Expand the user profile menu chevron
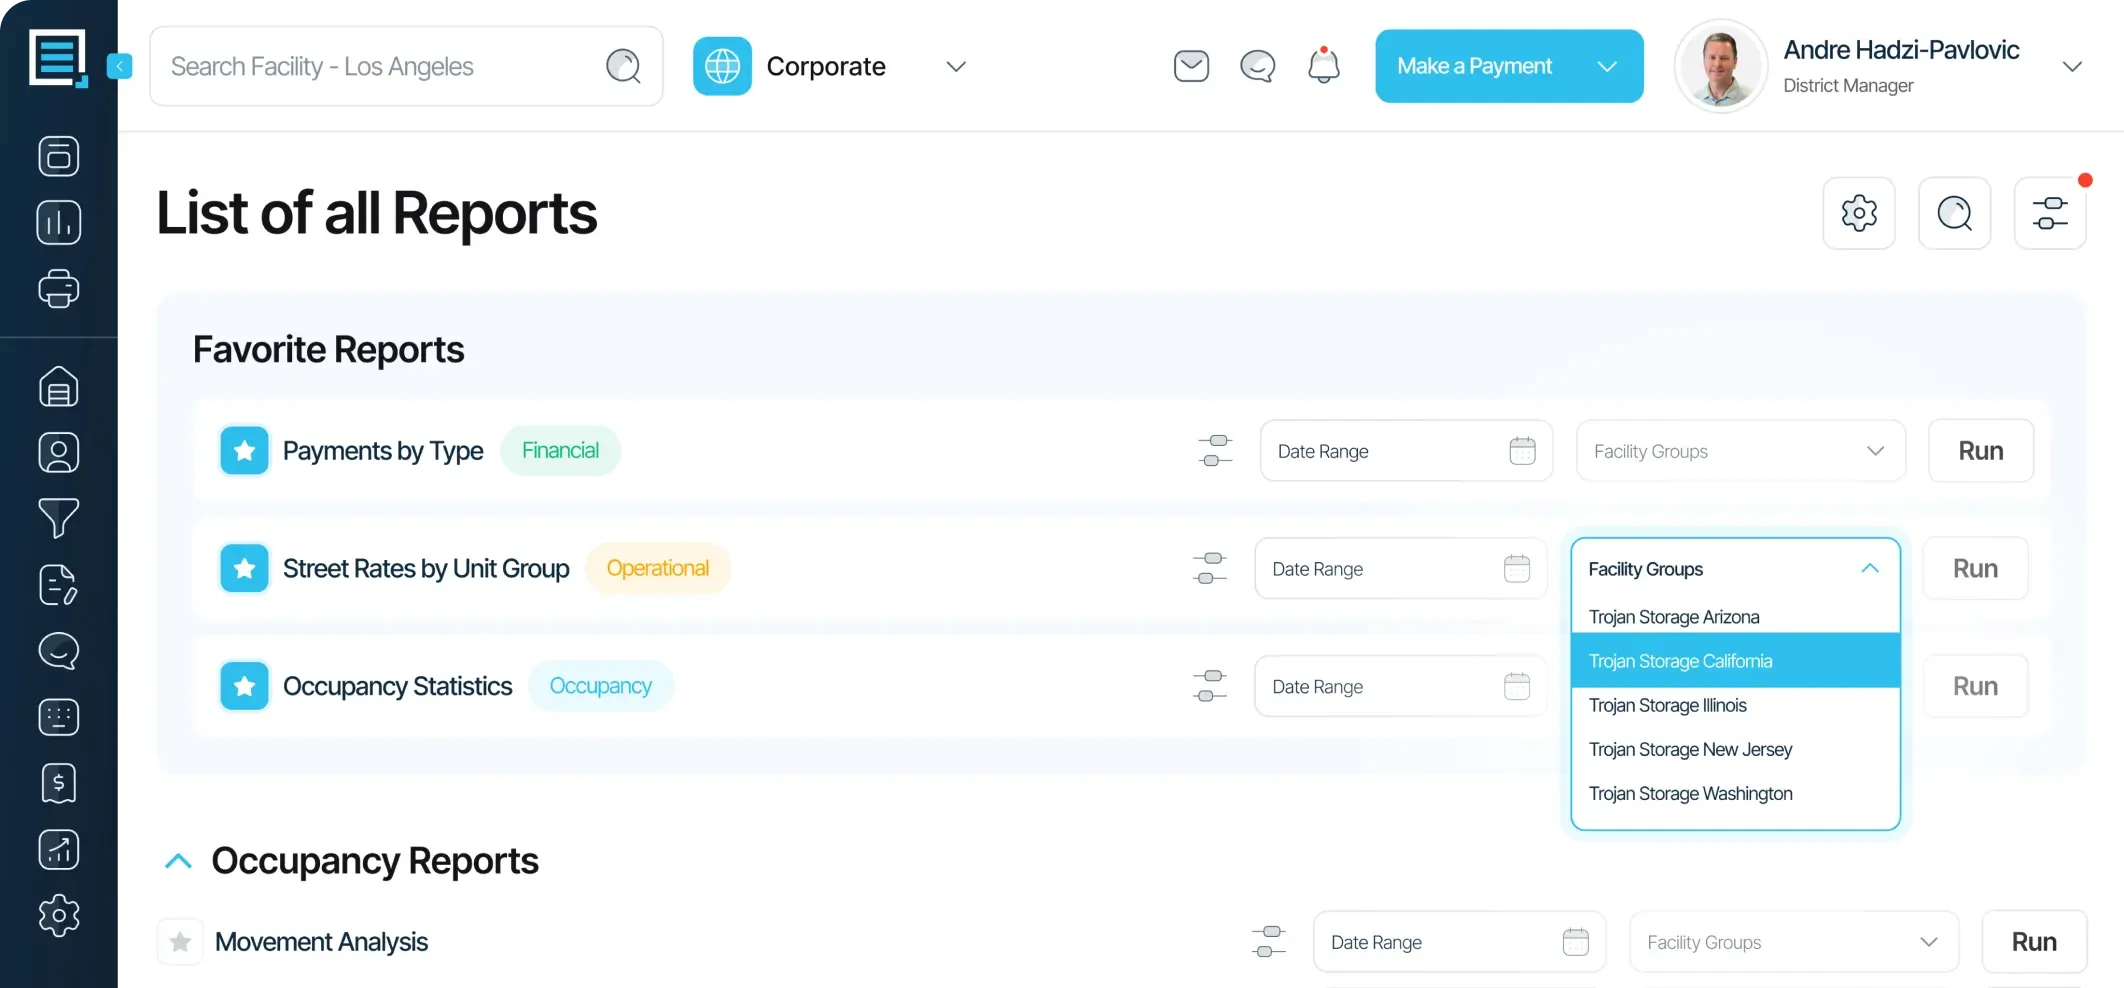This screenshot has height=988, width=2124. point(2072,66)
